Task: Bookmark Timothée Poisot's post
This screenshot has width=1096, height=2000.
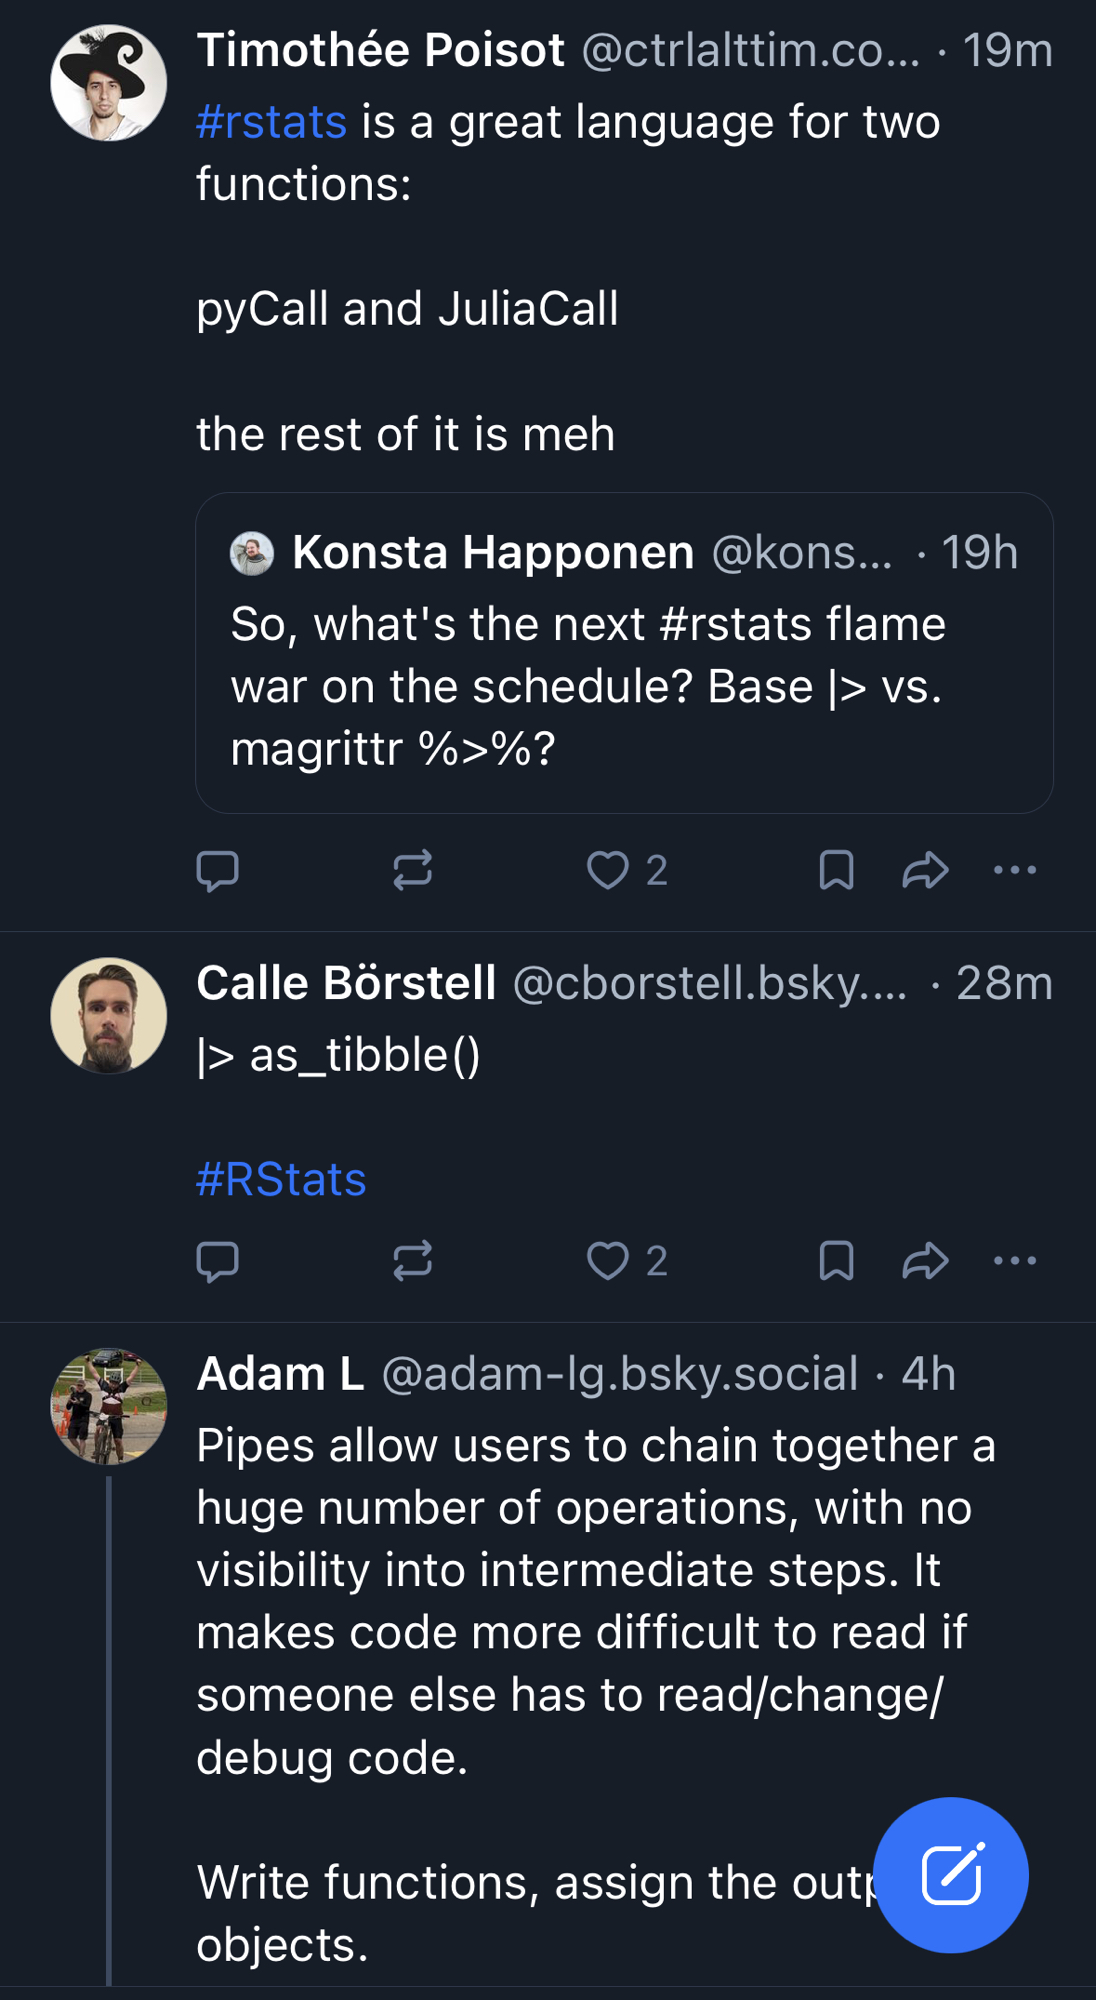Action: (836, 870)
